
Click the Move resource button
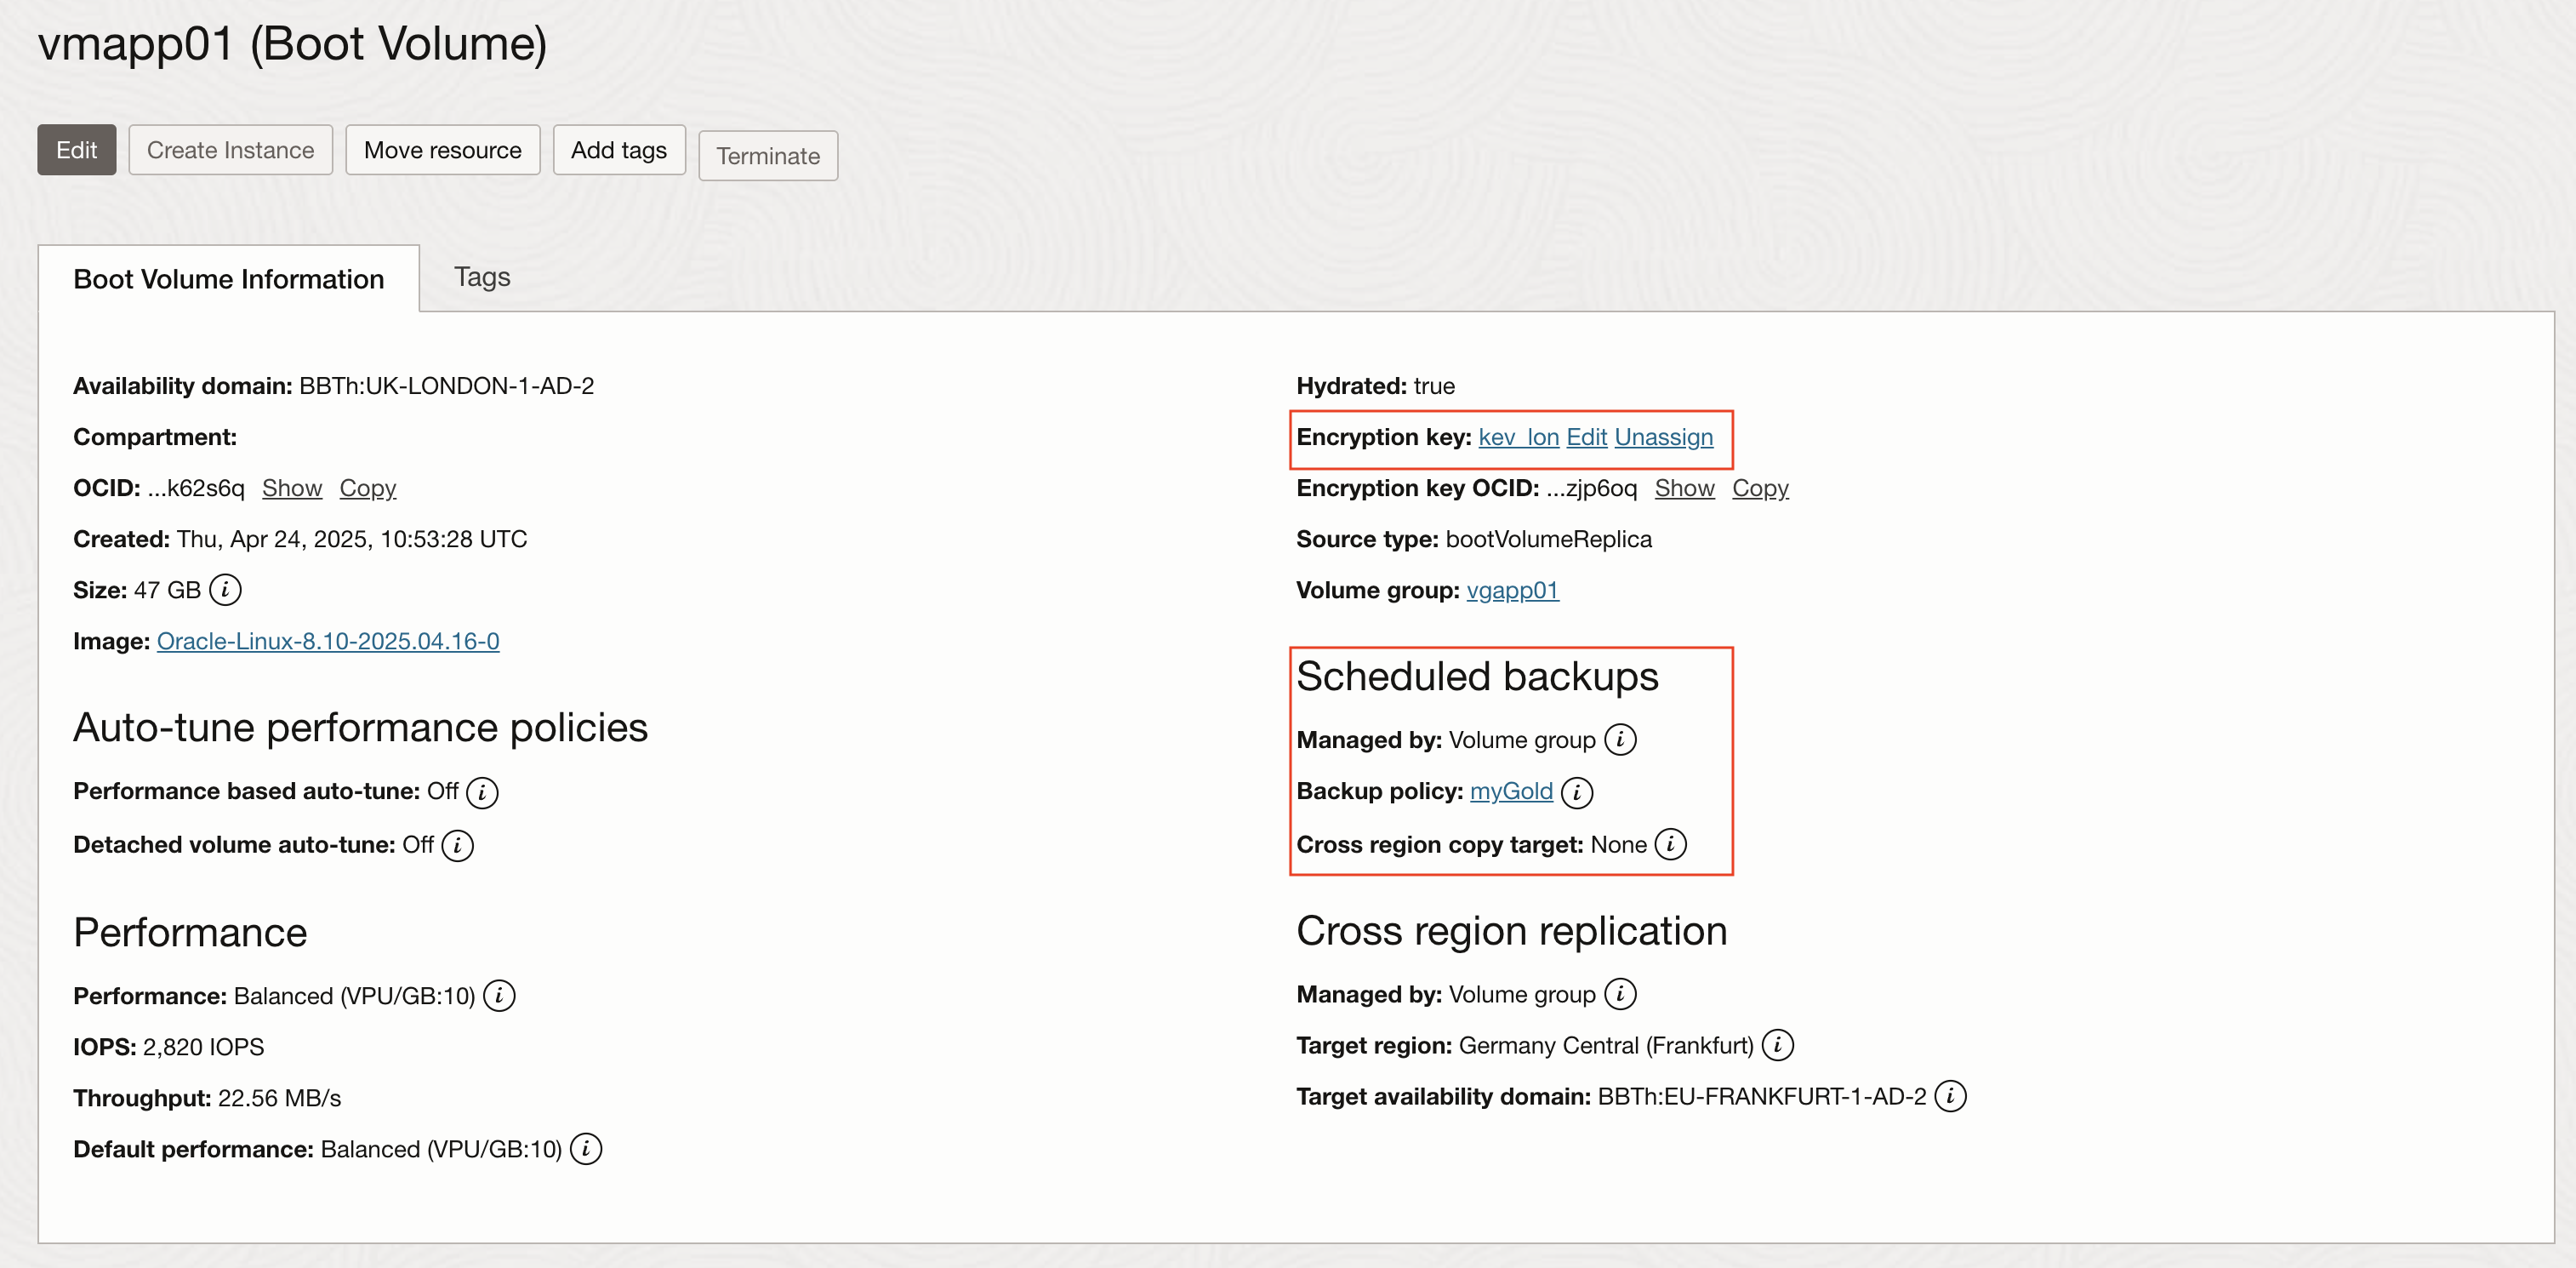click(442, 150)
